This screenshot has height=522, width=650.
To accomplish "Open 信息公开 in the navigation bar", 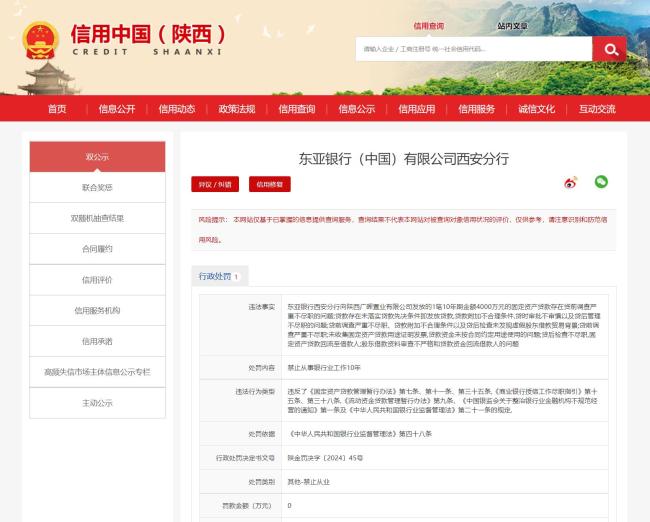I will tap(117, 109).
